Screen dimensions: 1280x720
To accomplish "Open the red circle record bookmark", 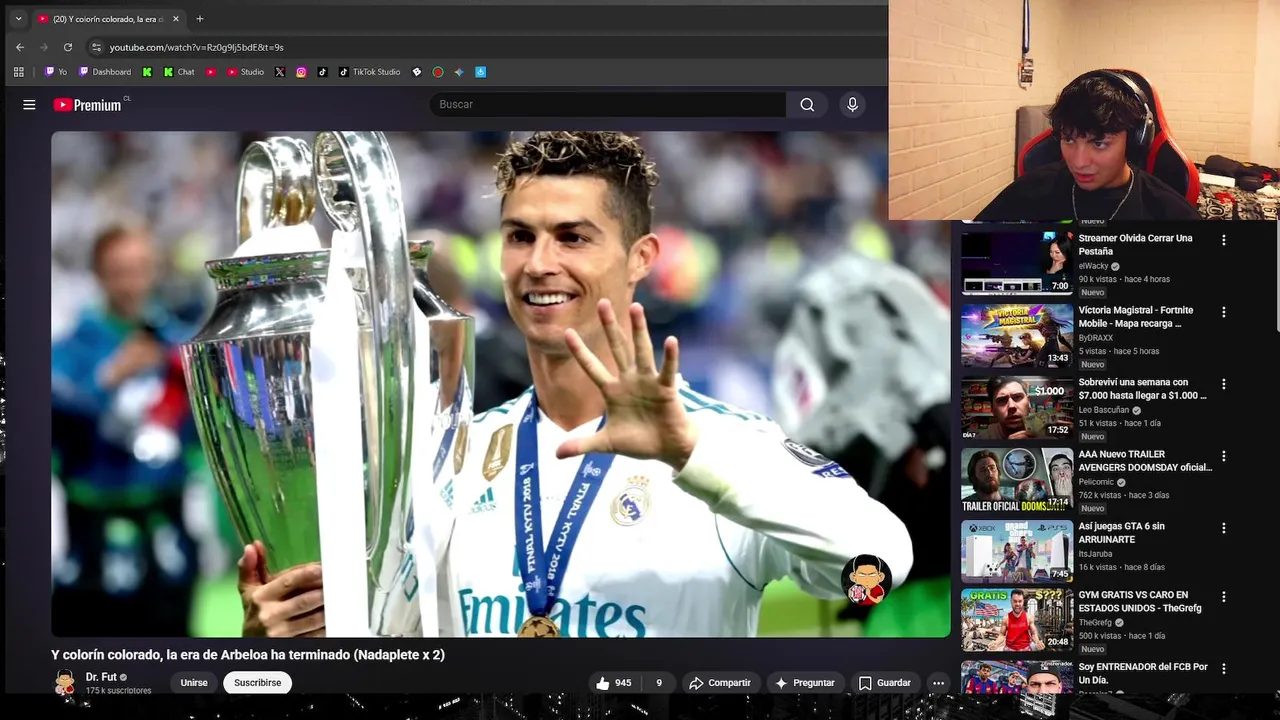I will click(x=438, y=72).
